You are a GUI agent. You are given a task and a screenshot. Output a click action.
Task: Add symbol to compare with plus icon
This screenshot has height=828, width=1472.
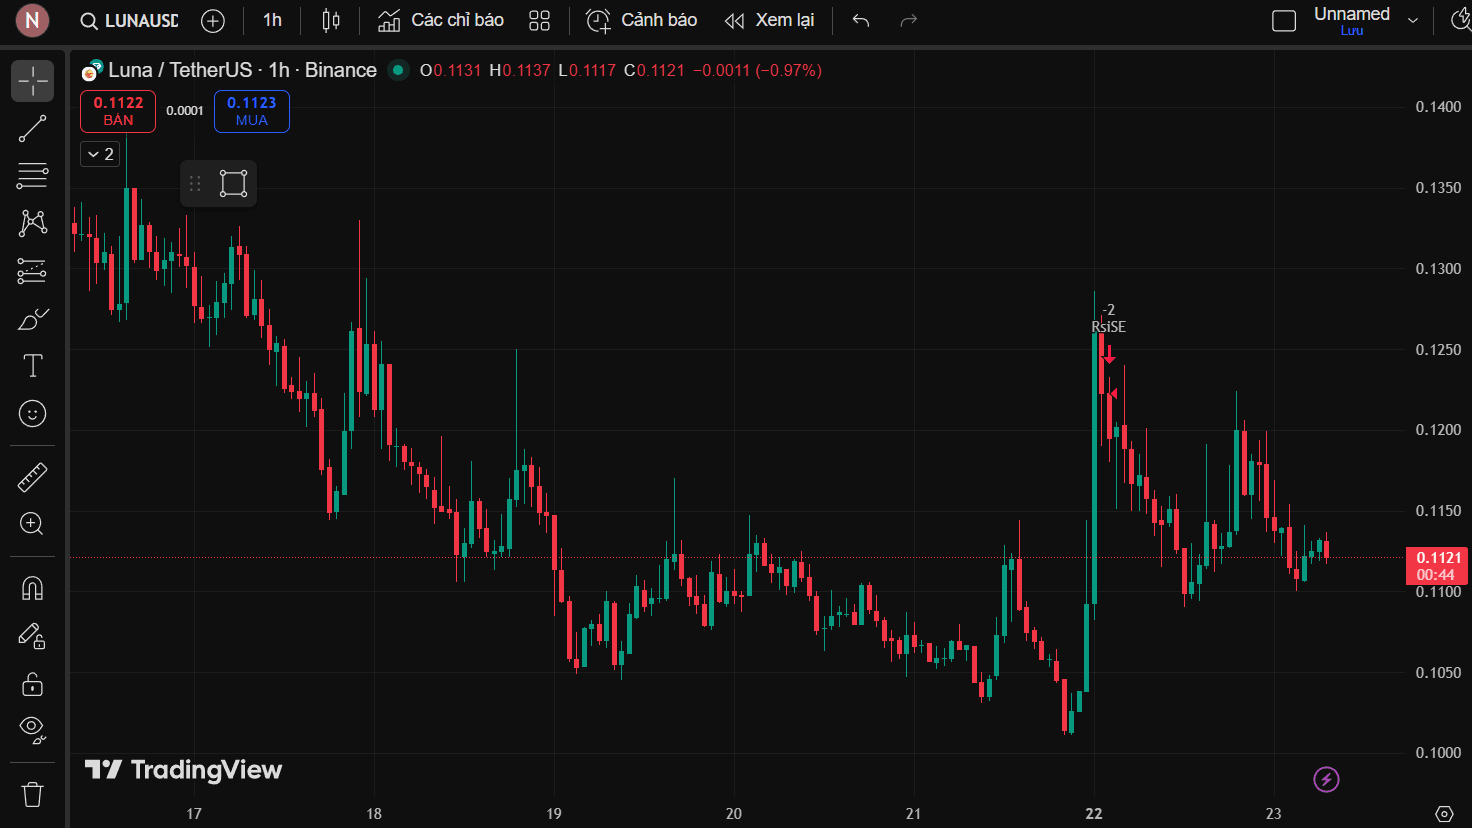pyautogui.click(x=213, y=20)
